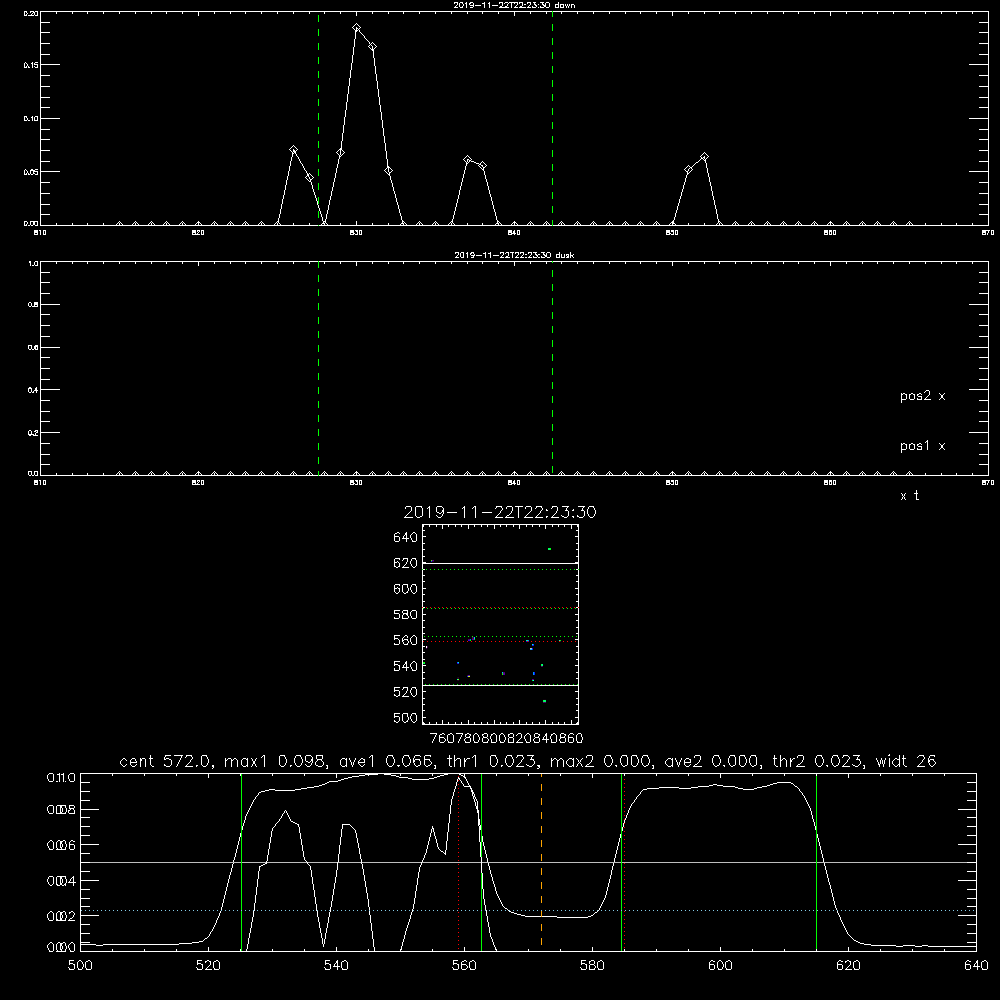Click the '500' x-axis label of bottom plot
Viewport: 1000px width, 1000px height.
point(80,966)
